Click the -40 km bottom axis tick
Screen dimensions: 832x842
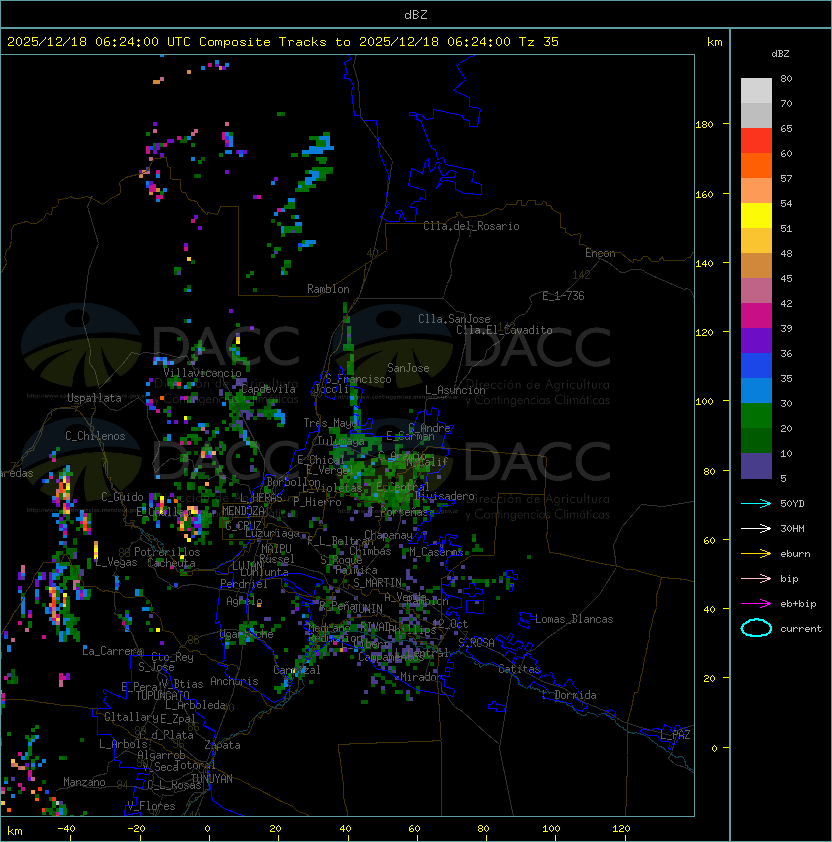(x=67, y=829)
